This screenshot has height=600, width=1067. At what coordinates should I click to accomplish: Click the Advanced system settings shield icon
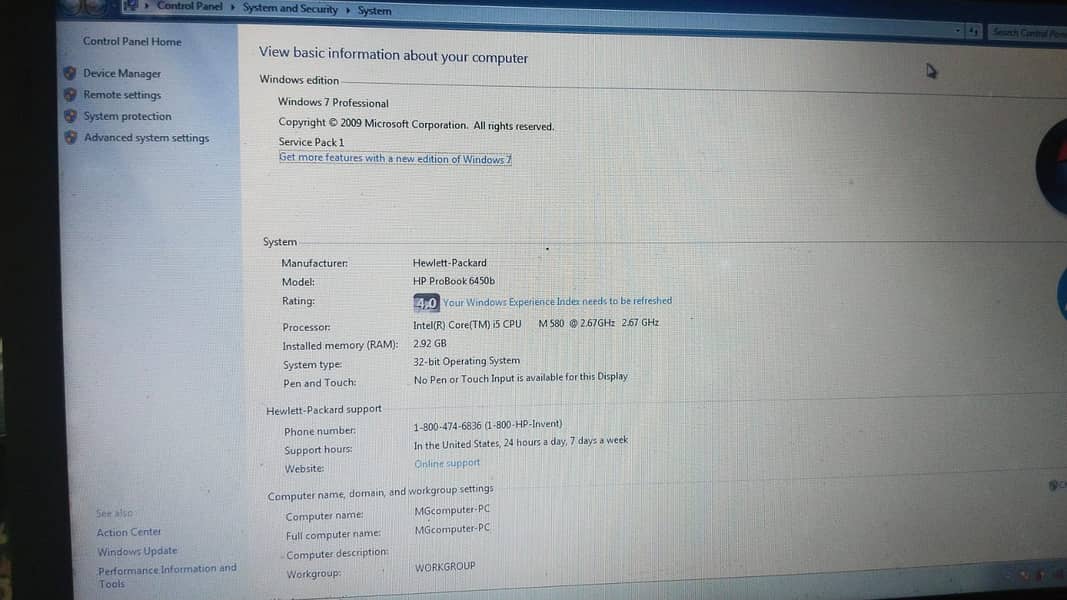pyautogui.click(x=70, y=138)
